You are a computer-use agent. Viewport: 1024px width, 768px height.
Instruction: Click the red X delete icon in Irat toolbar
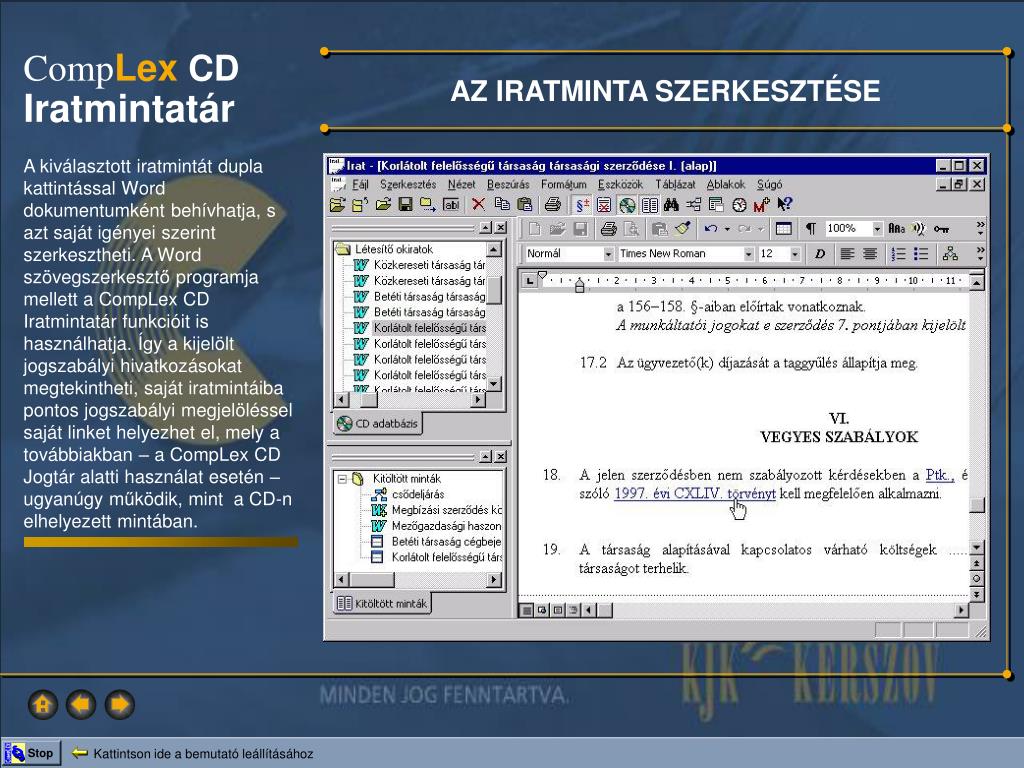click(x=478, y=204)
